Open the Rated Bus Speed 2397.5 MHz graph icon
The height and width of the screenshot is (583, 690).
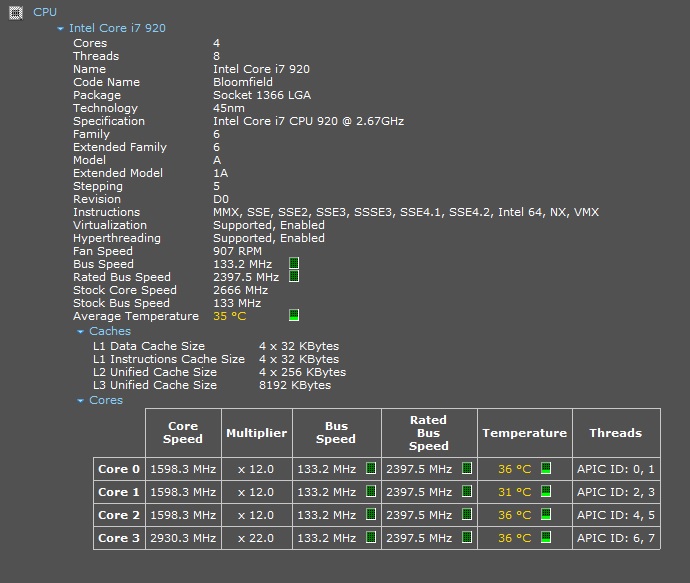(294, 276)
